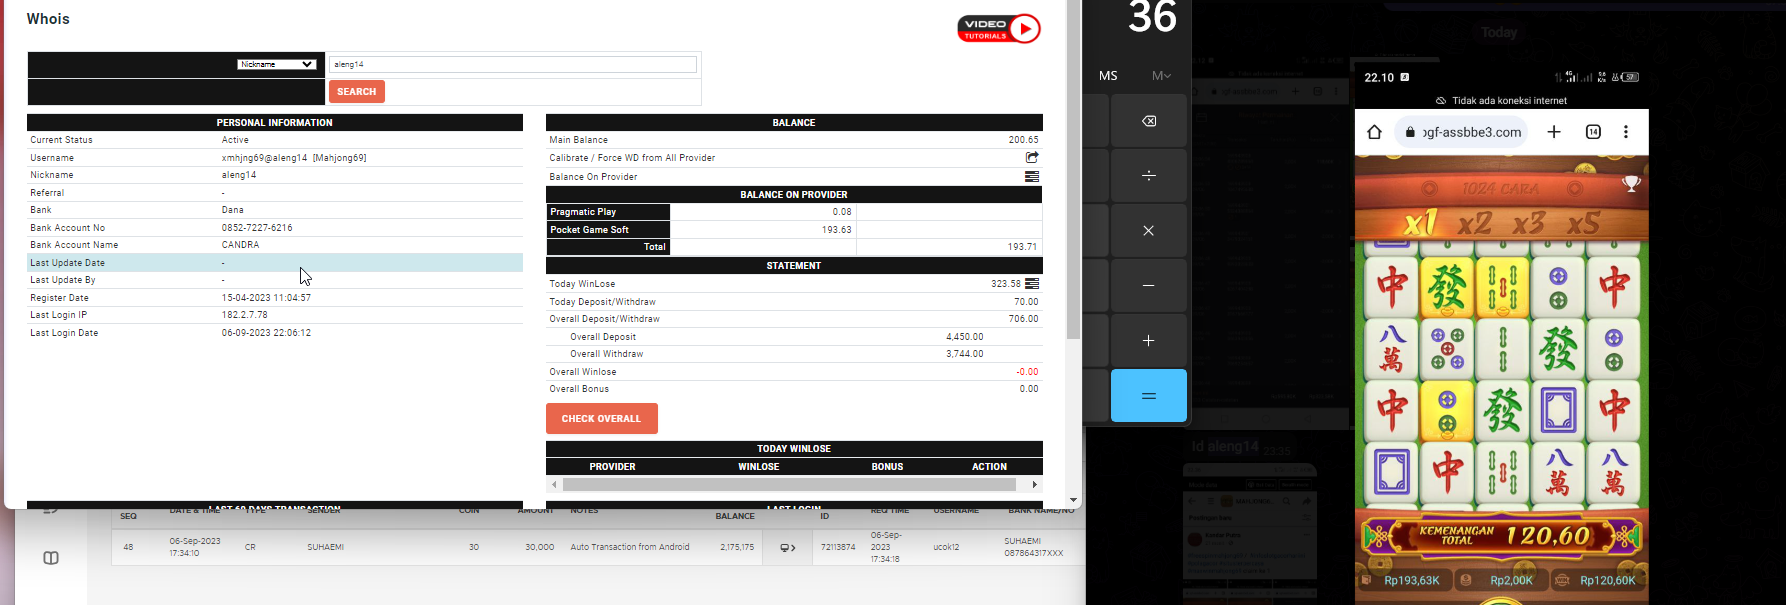The width and height of the screenshot is (1786, 605).
Task: Tap the phone browser address bar
Action: coord(1463,132)
